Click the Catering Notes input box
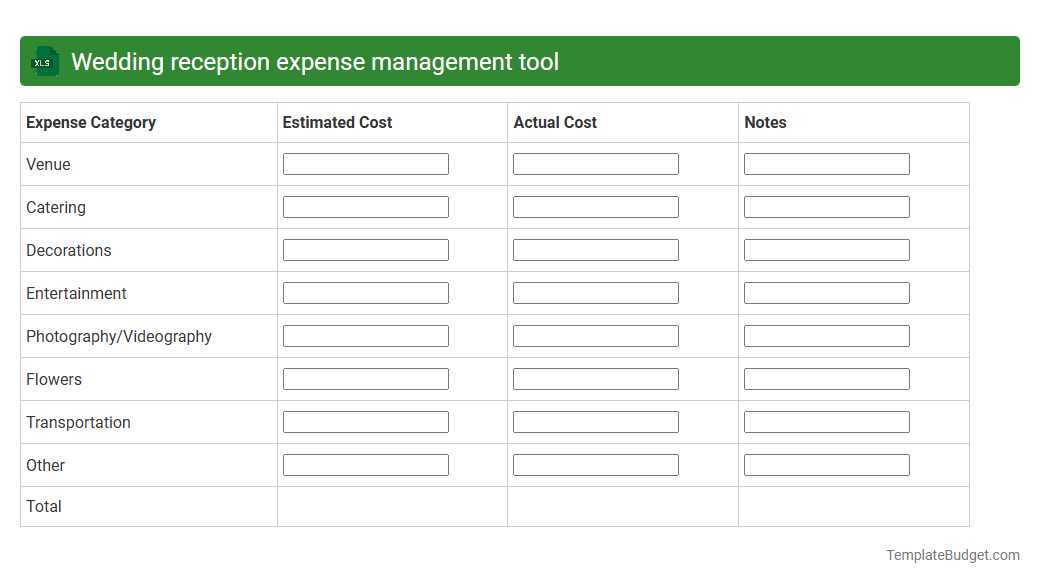 click(x=826, y=206)
